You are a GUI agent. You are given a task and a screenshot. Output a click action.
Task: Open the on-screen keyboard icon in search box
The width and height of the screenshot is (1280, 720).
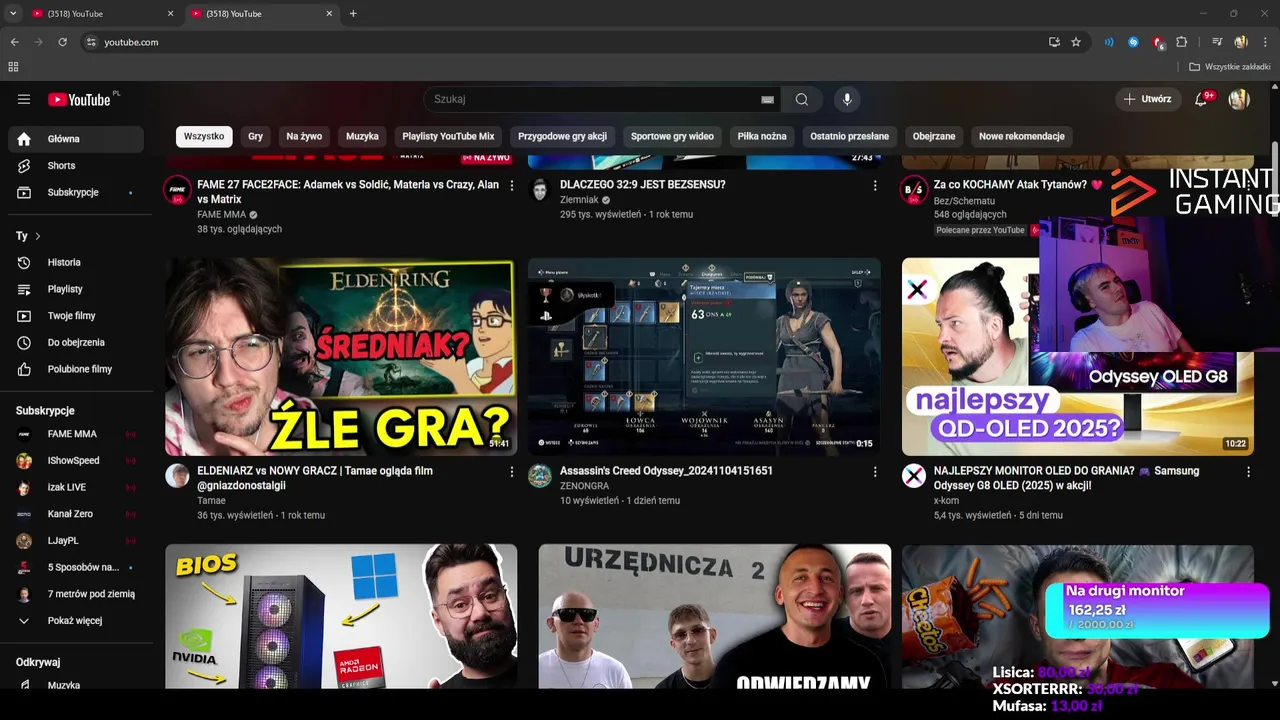pos(767,100)
